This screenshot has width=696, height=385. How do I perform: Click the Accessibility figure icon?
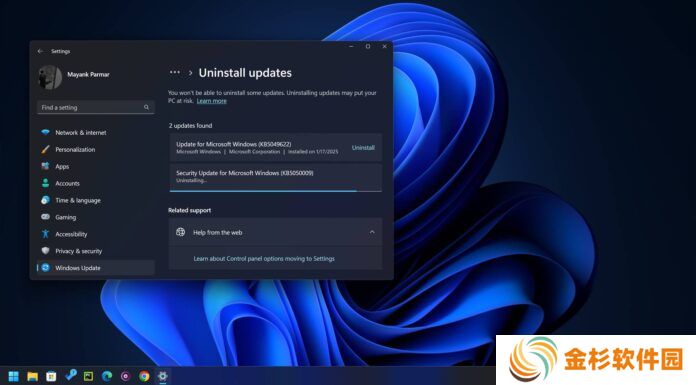(45, 234)
